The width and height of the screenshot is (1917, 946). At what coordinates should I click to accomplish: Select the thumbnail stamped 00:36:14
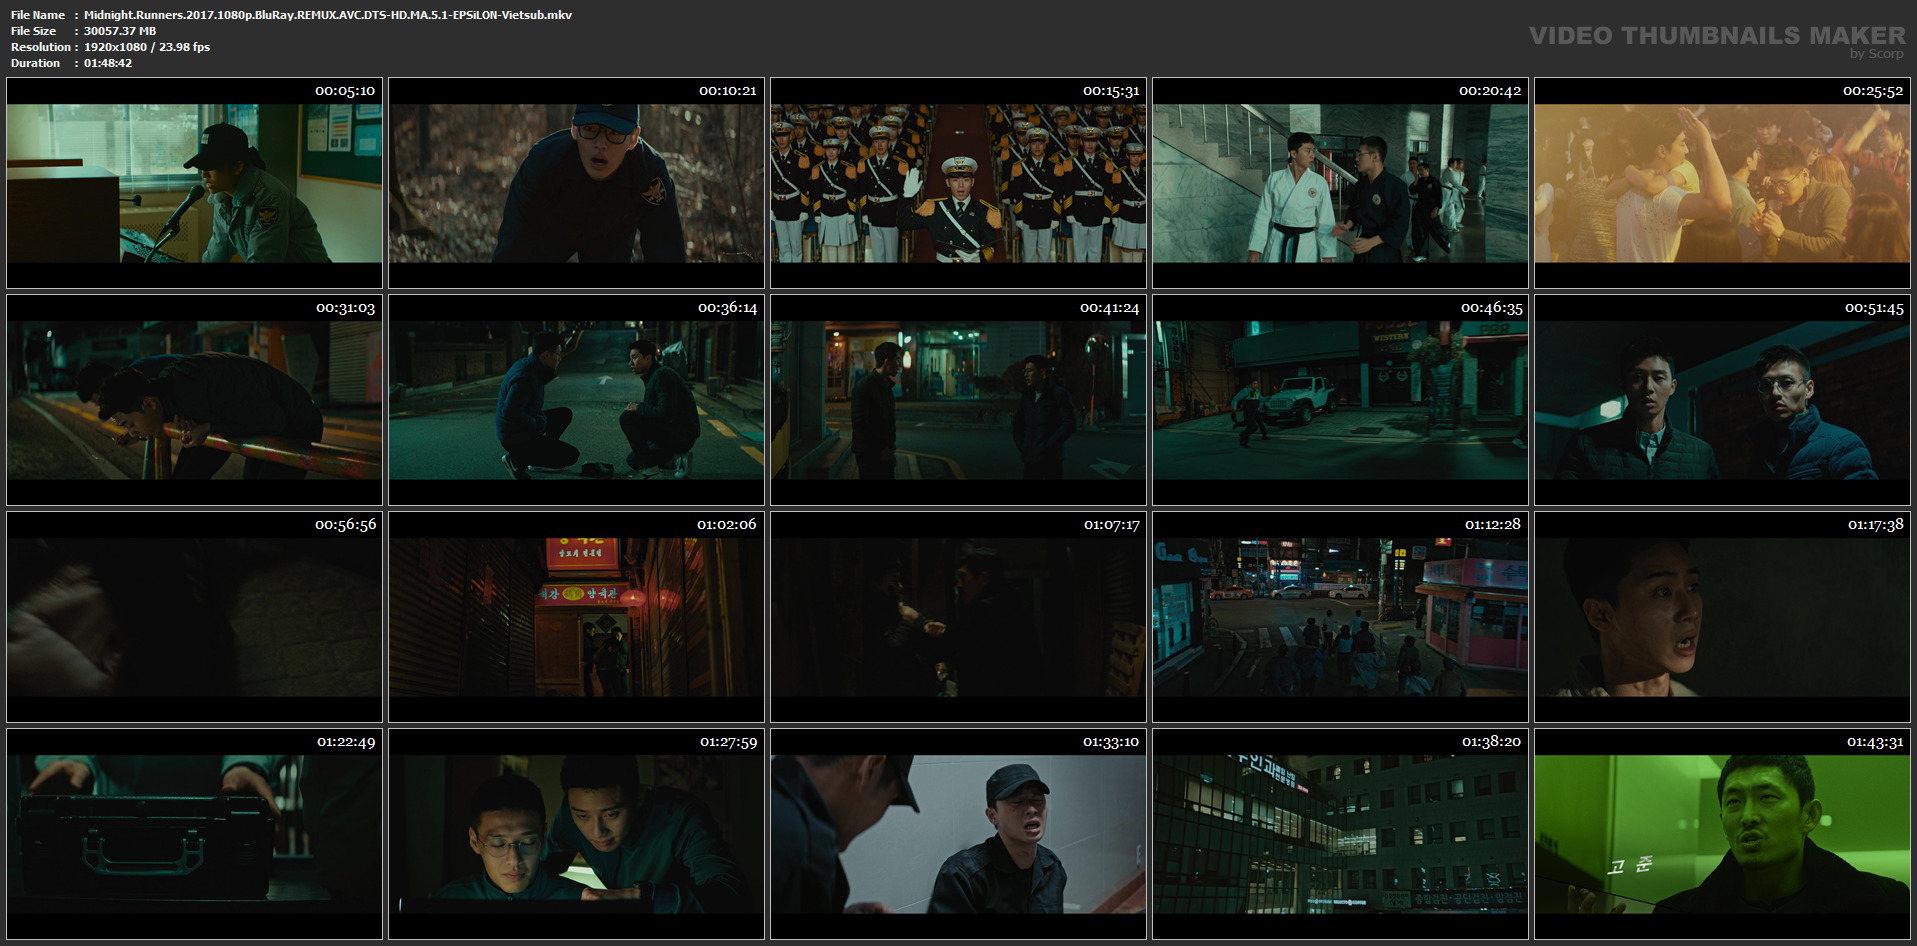[x=576, y=400]
